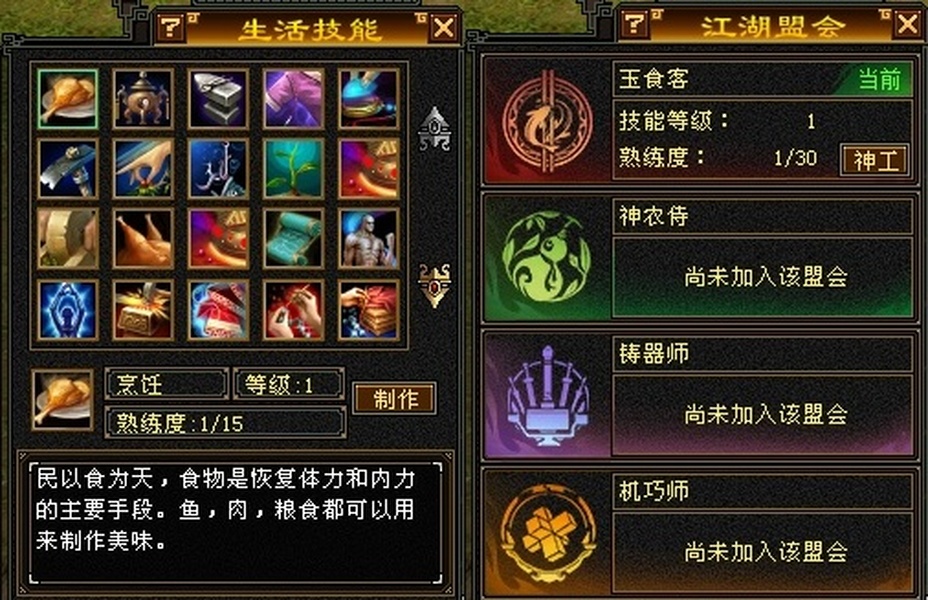Select the green sprout planting skill icon
This screenshot has height=600, width=928.
coord(294,169)
